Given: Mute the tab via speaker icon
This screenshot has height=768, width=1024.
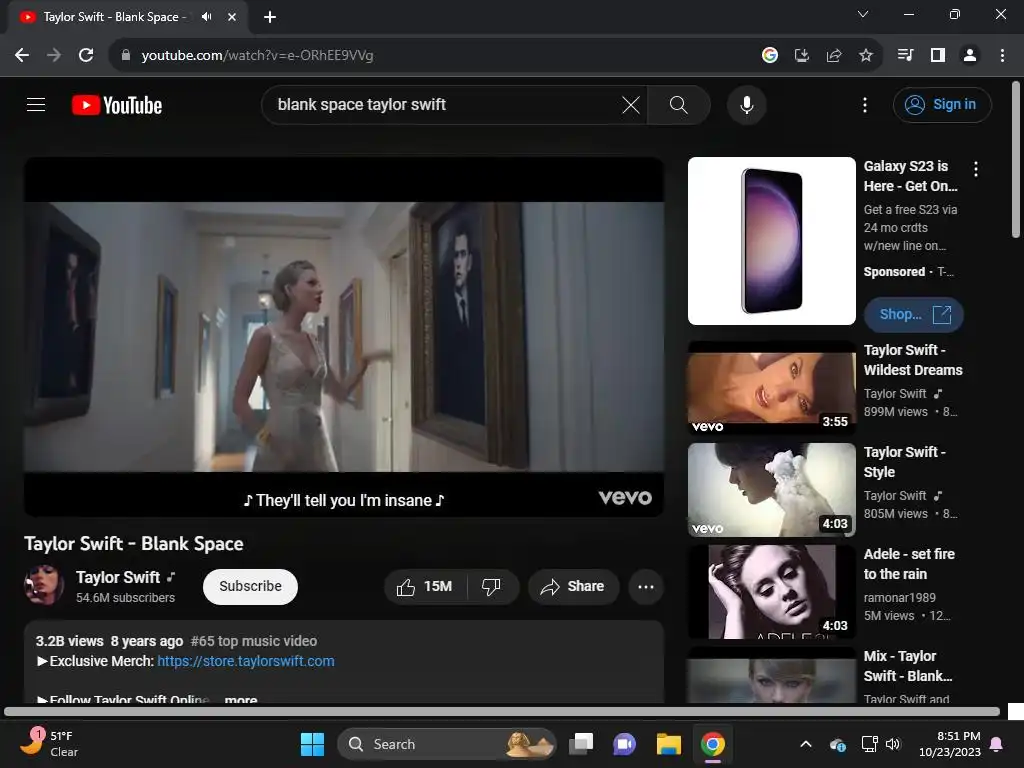Looking at the screenshot, I should (206, 16).
